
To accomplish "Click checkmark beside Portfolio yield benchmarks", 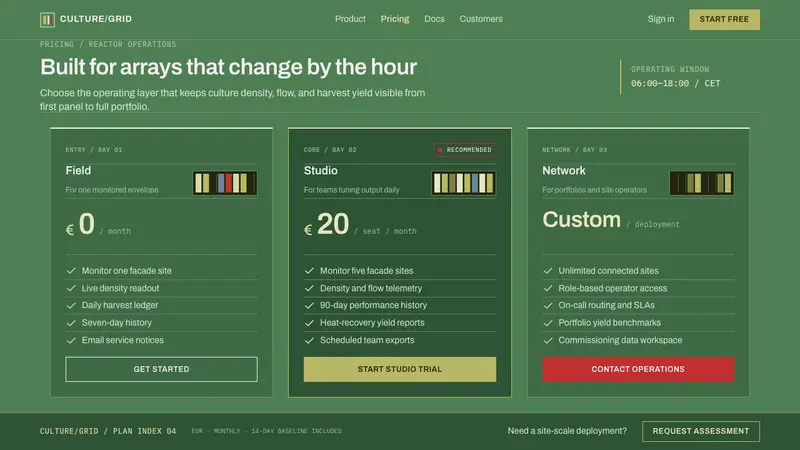I will tap(548, 323).
